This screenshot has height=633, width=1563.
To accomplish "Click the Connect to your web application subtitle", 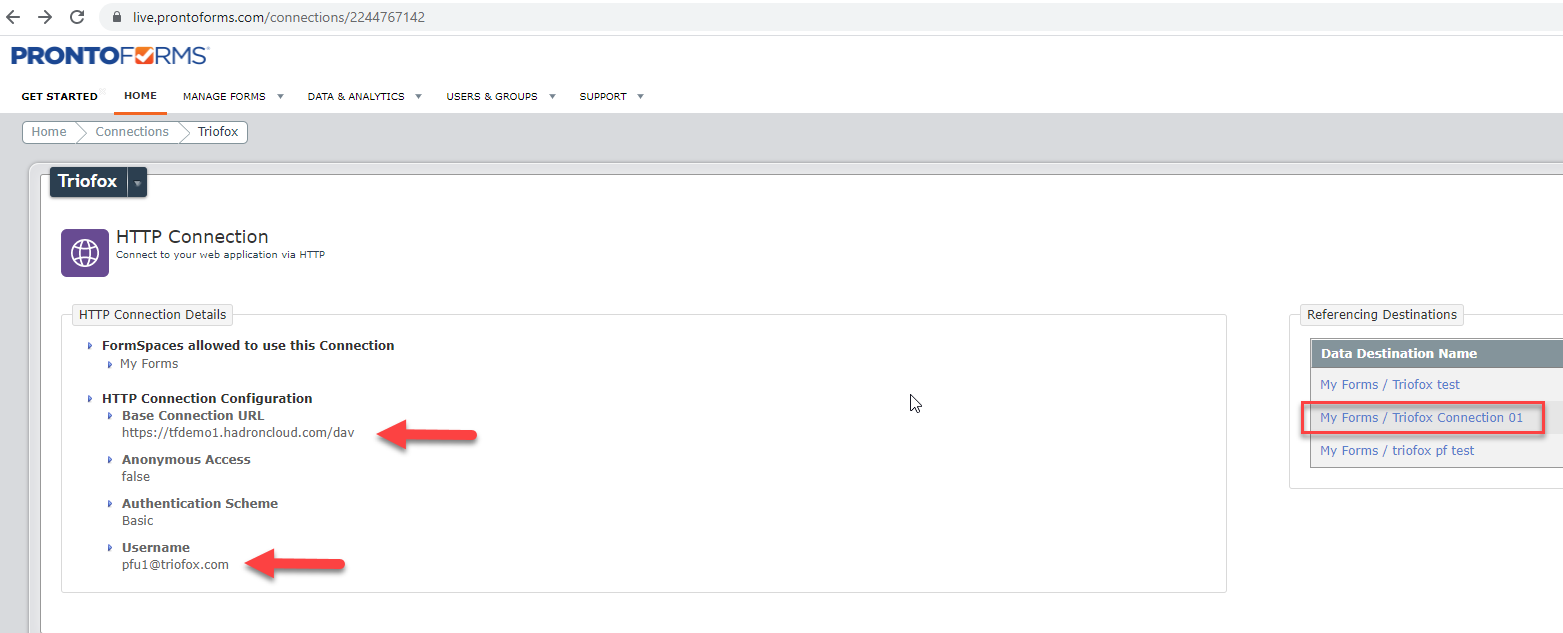I will [x=220, y=255].
